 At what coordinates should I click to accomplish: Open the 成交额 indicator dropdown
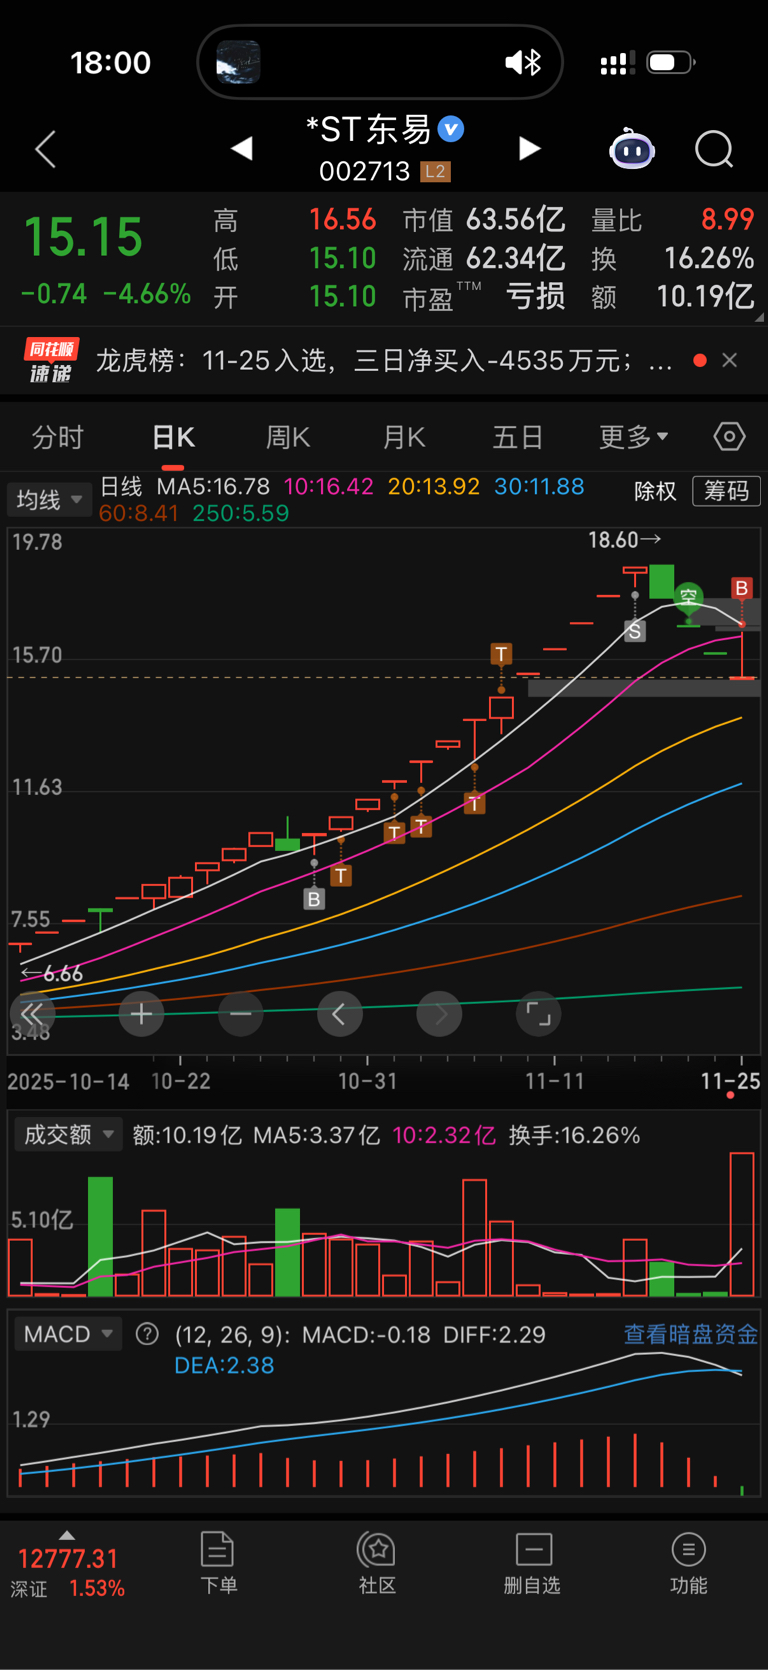(x=67, y=1135)
